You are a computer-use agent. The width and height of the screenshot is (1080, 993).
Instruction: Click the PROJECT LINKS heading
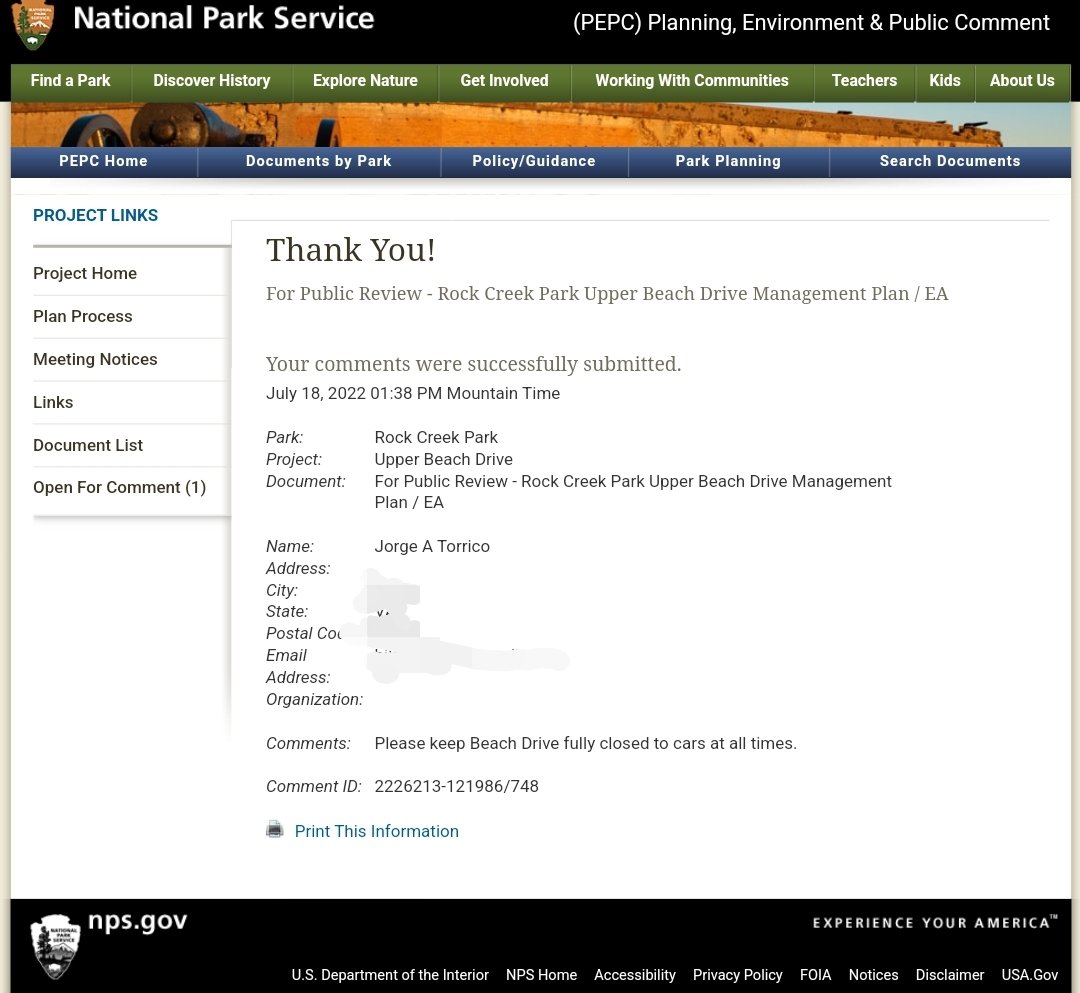95,216
